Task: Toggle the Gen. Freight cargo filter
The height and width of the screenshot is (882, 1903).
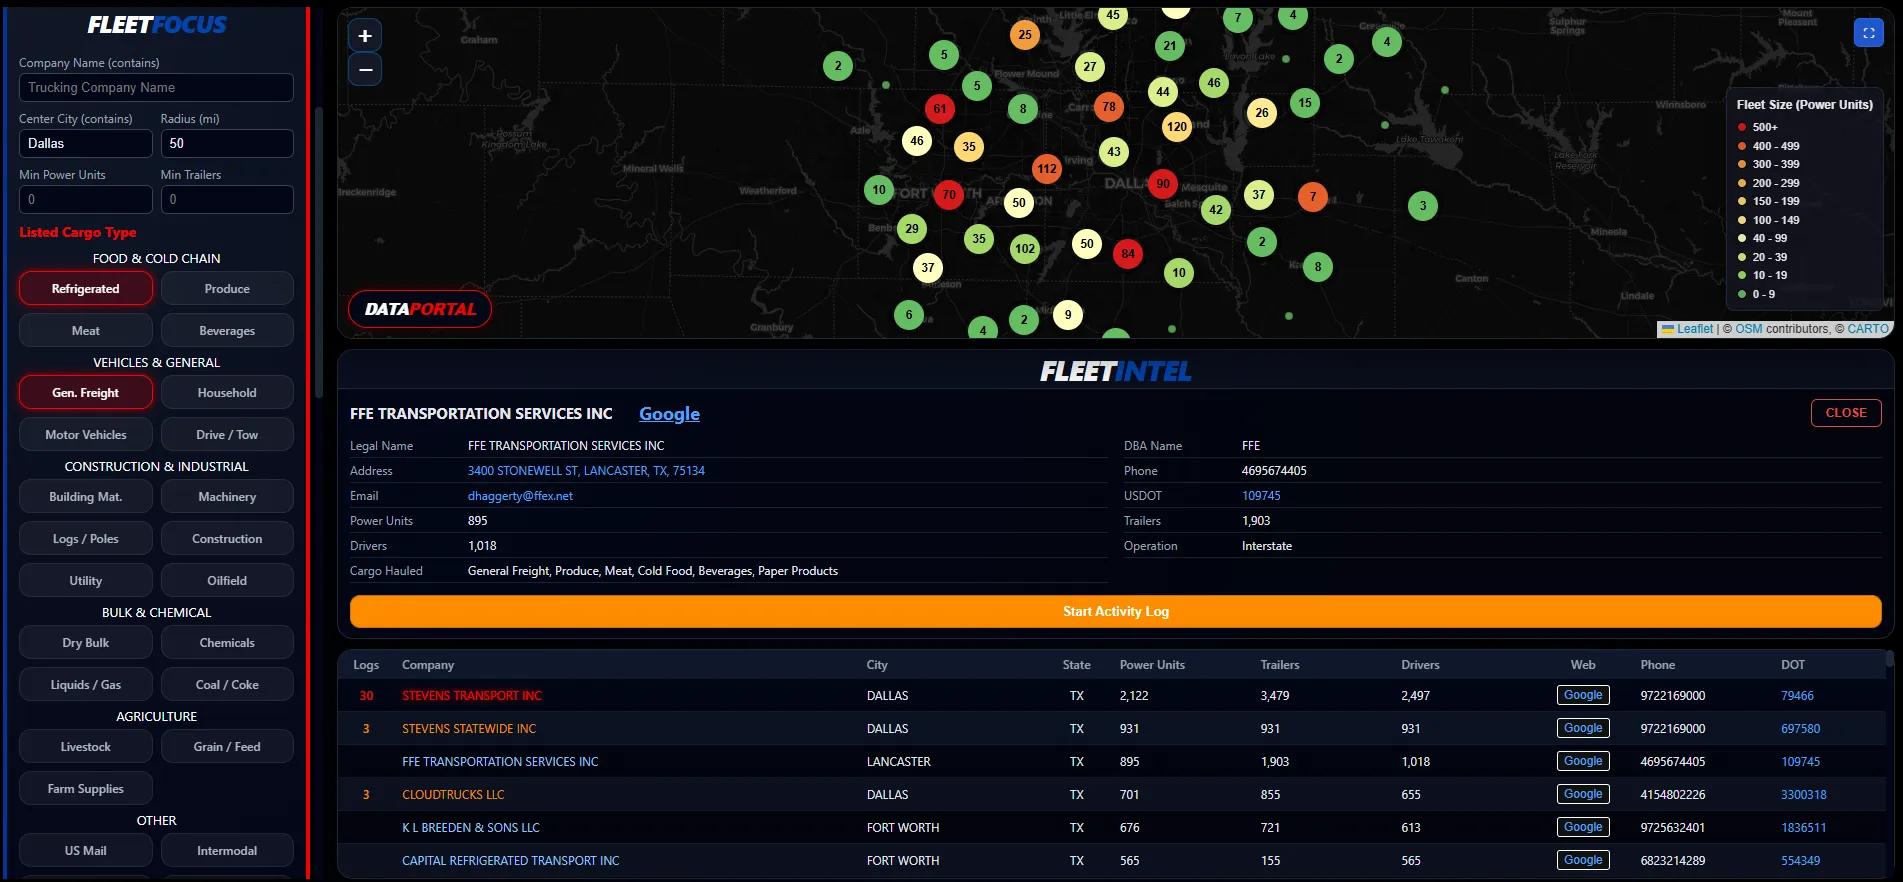Action: point(86,393)
